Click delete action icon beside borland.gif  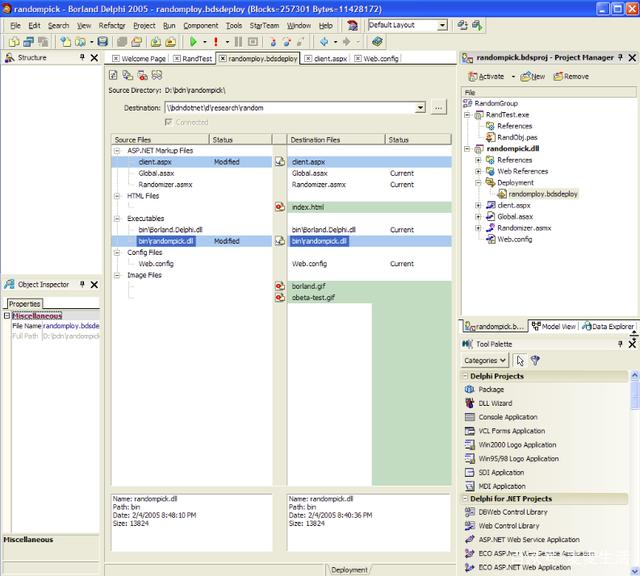(280, 286)
